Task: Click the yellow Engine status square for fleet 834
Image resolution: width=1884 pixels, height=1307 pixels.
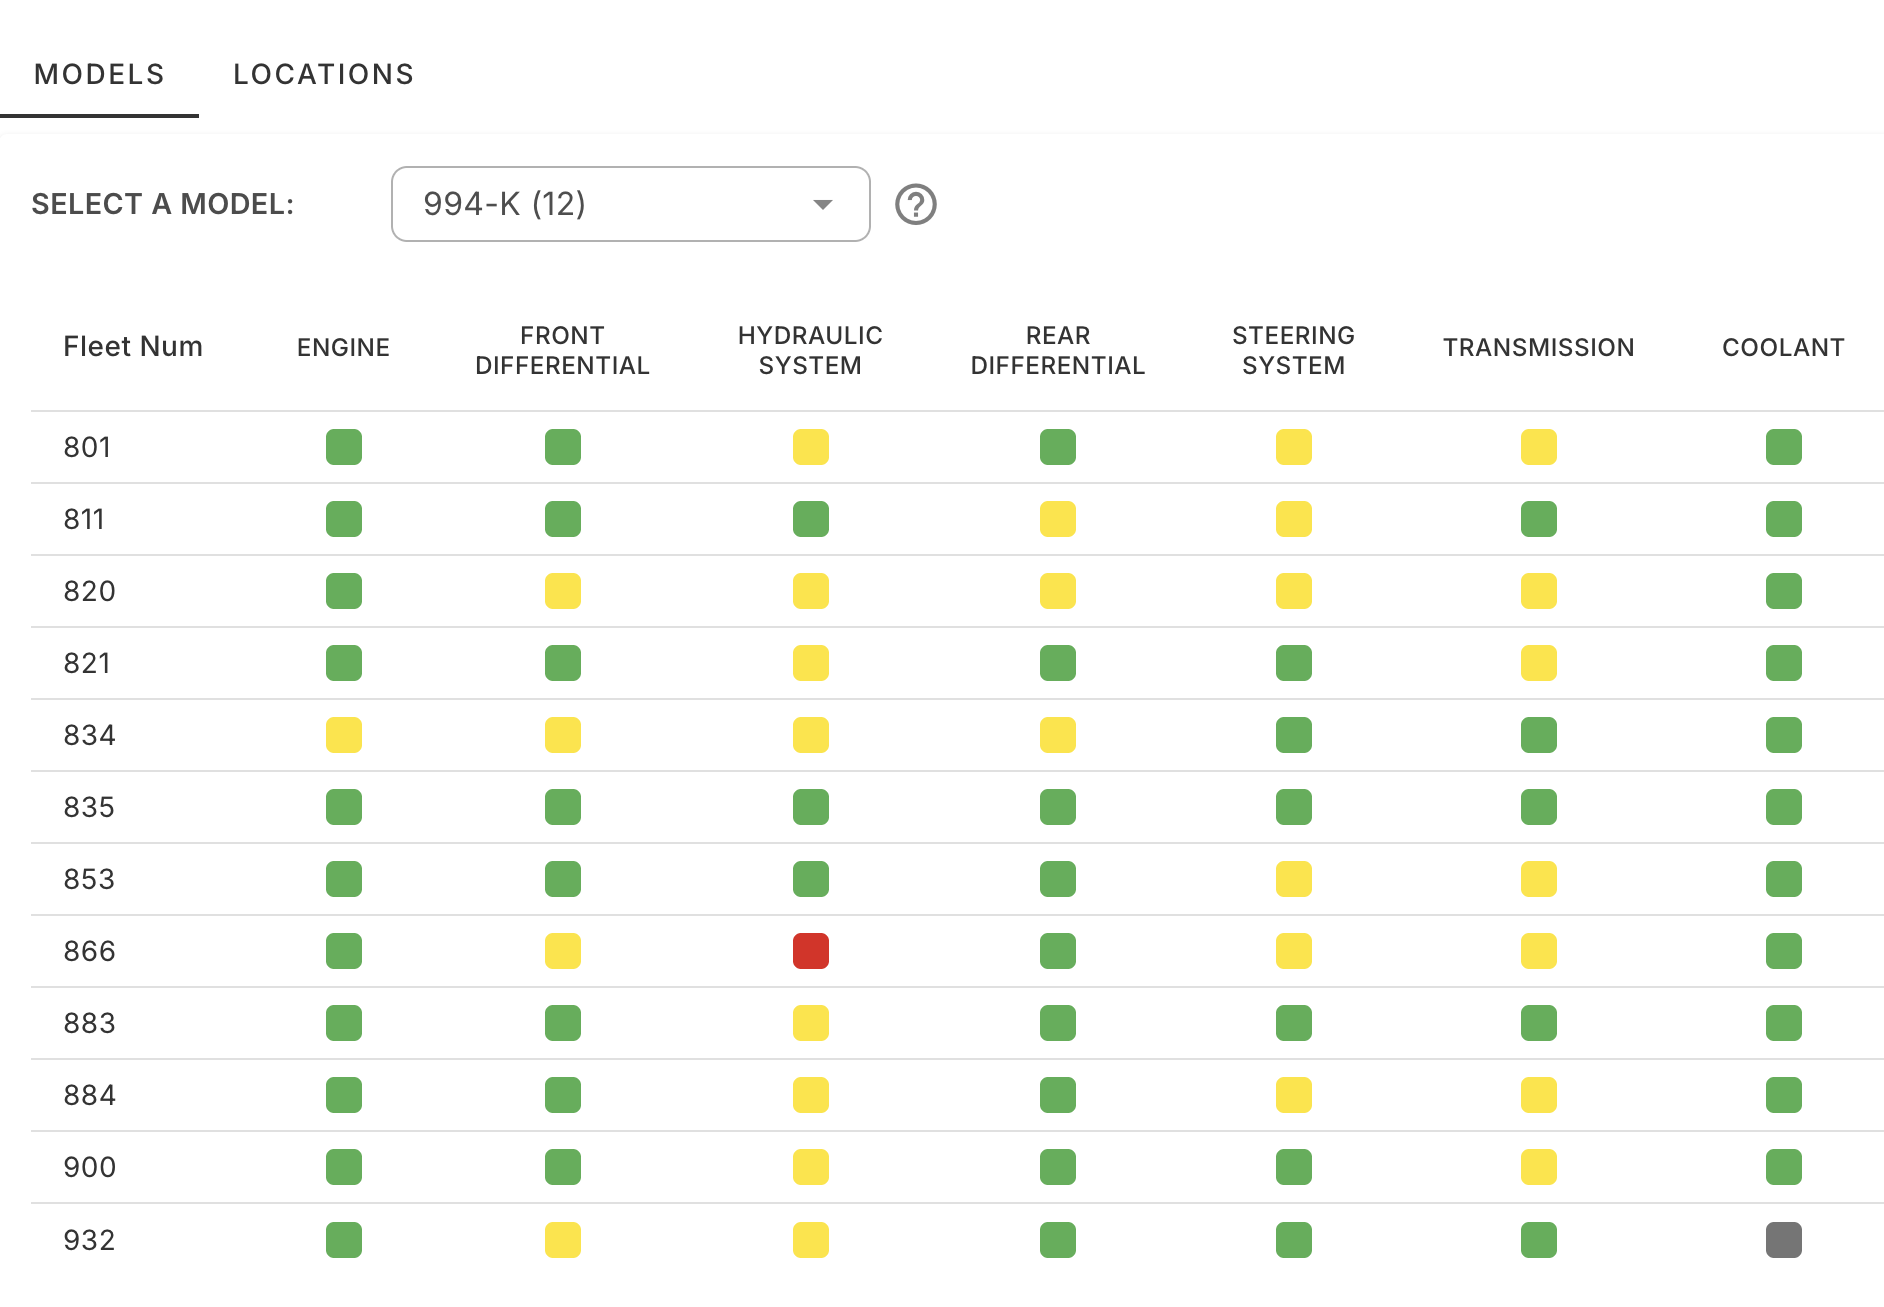Action: (344, 735)
